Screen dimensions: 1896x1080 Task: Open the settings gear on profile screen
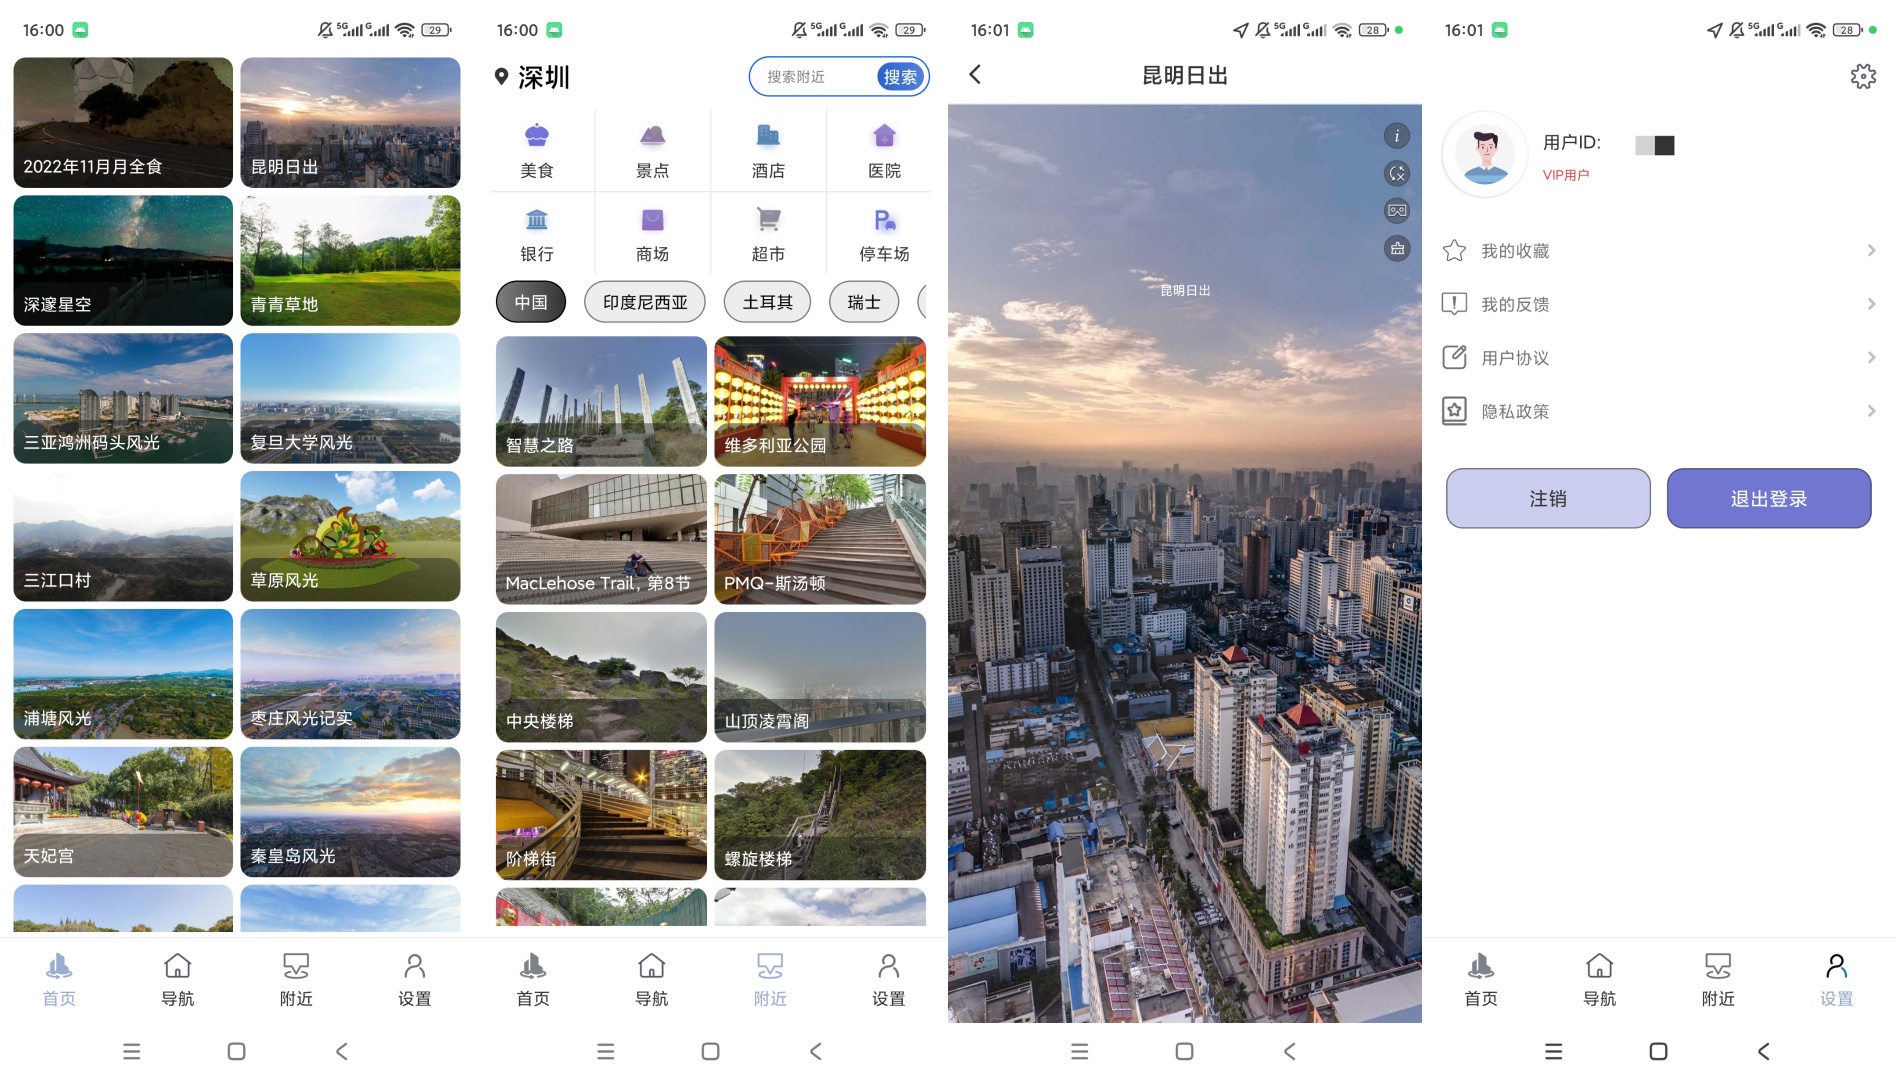click(x=1863, y=76)
